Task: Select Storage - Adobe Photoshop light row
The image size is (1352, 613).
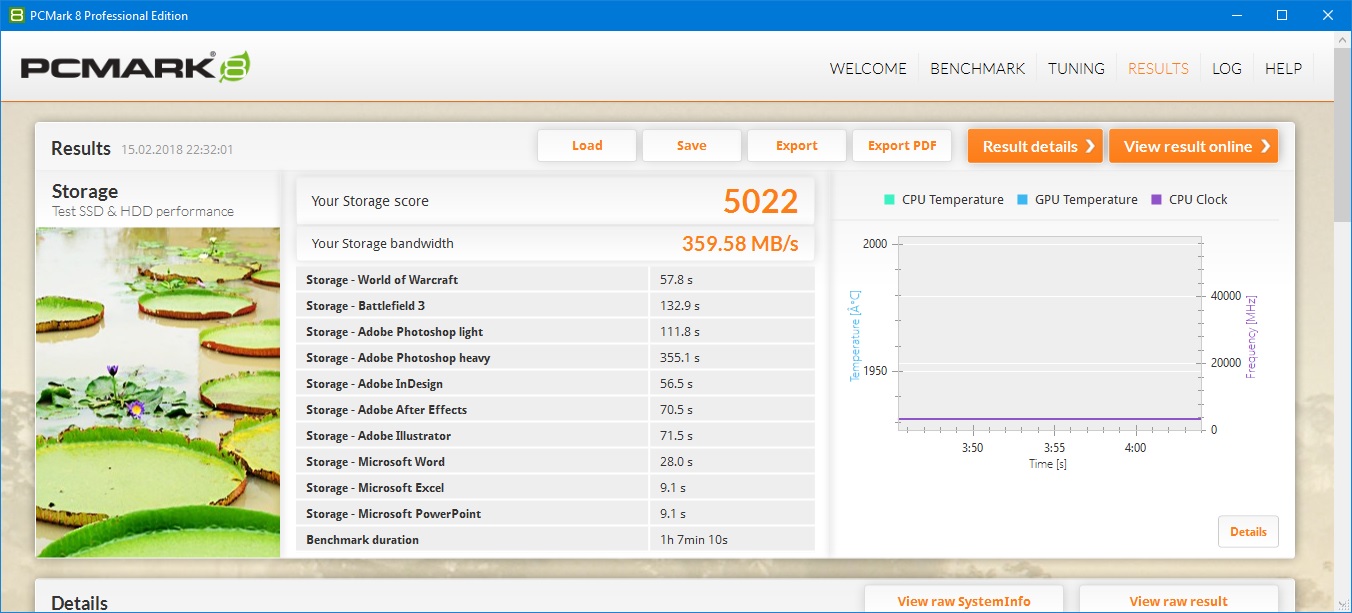Action: click(555, 332)
